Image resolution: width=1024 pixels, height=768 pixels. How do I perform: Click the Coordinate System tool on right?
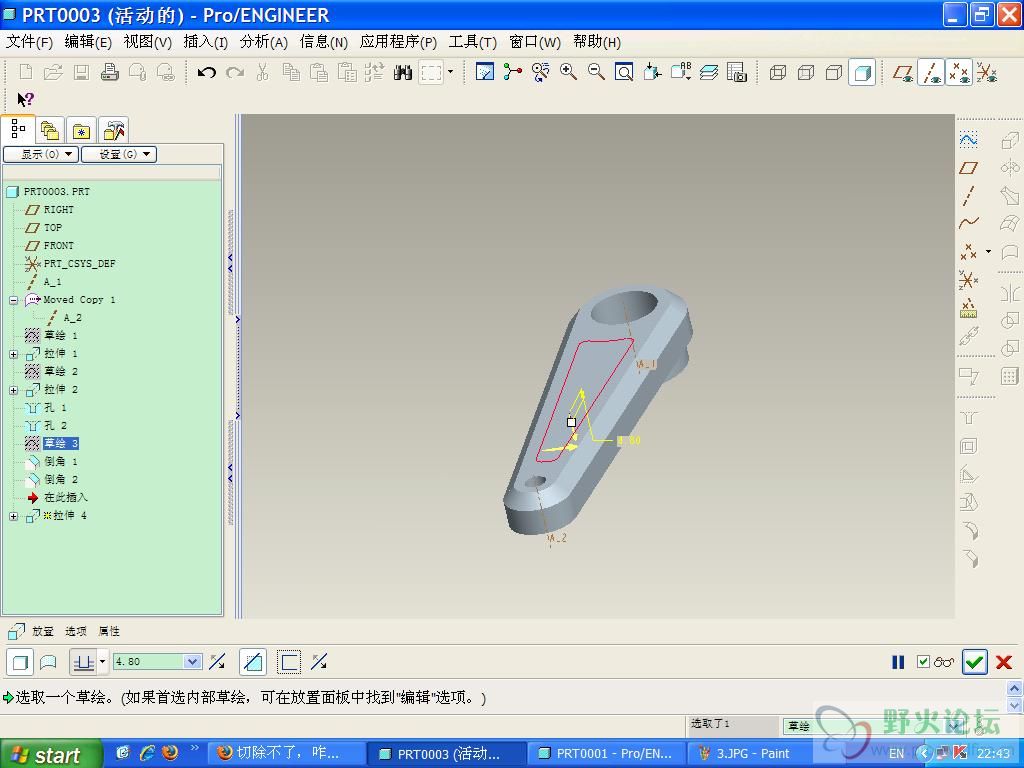[968, 280]
